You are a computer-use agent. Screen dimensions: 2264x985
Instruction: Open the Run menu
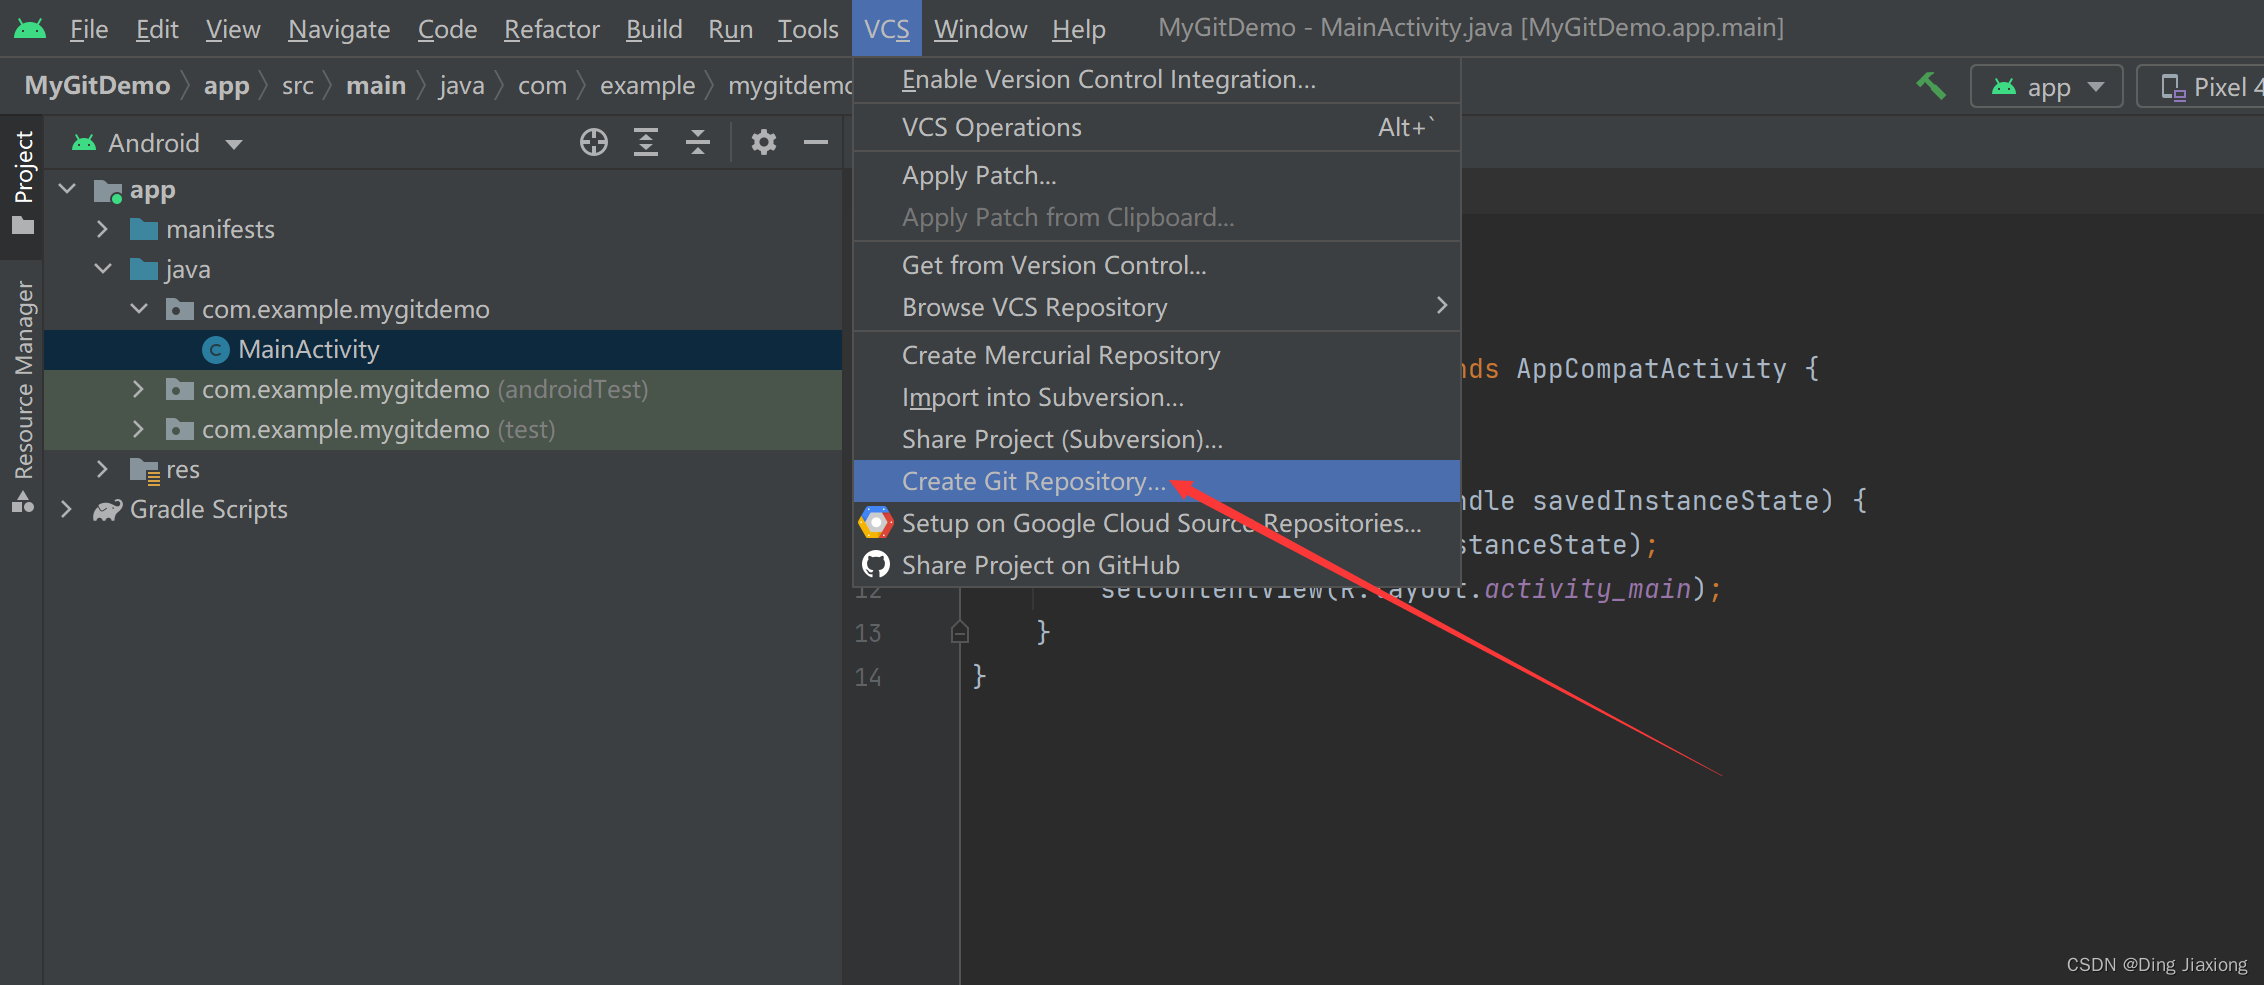click(730, 29)
